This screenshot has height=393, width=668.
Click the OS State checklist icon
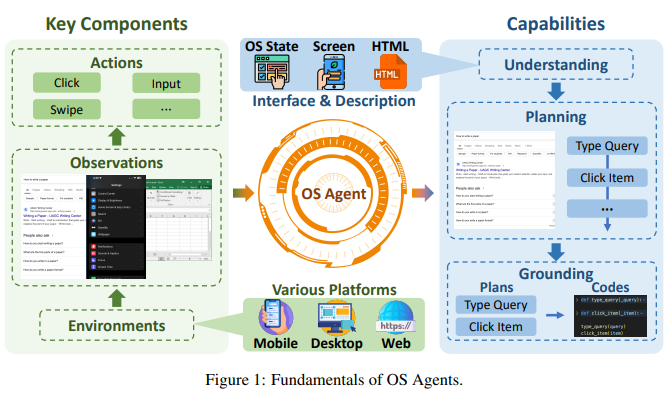click(x=271, y=72)
